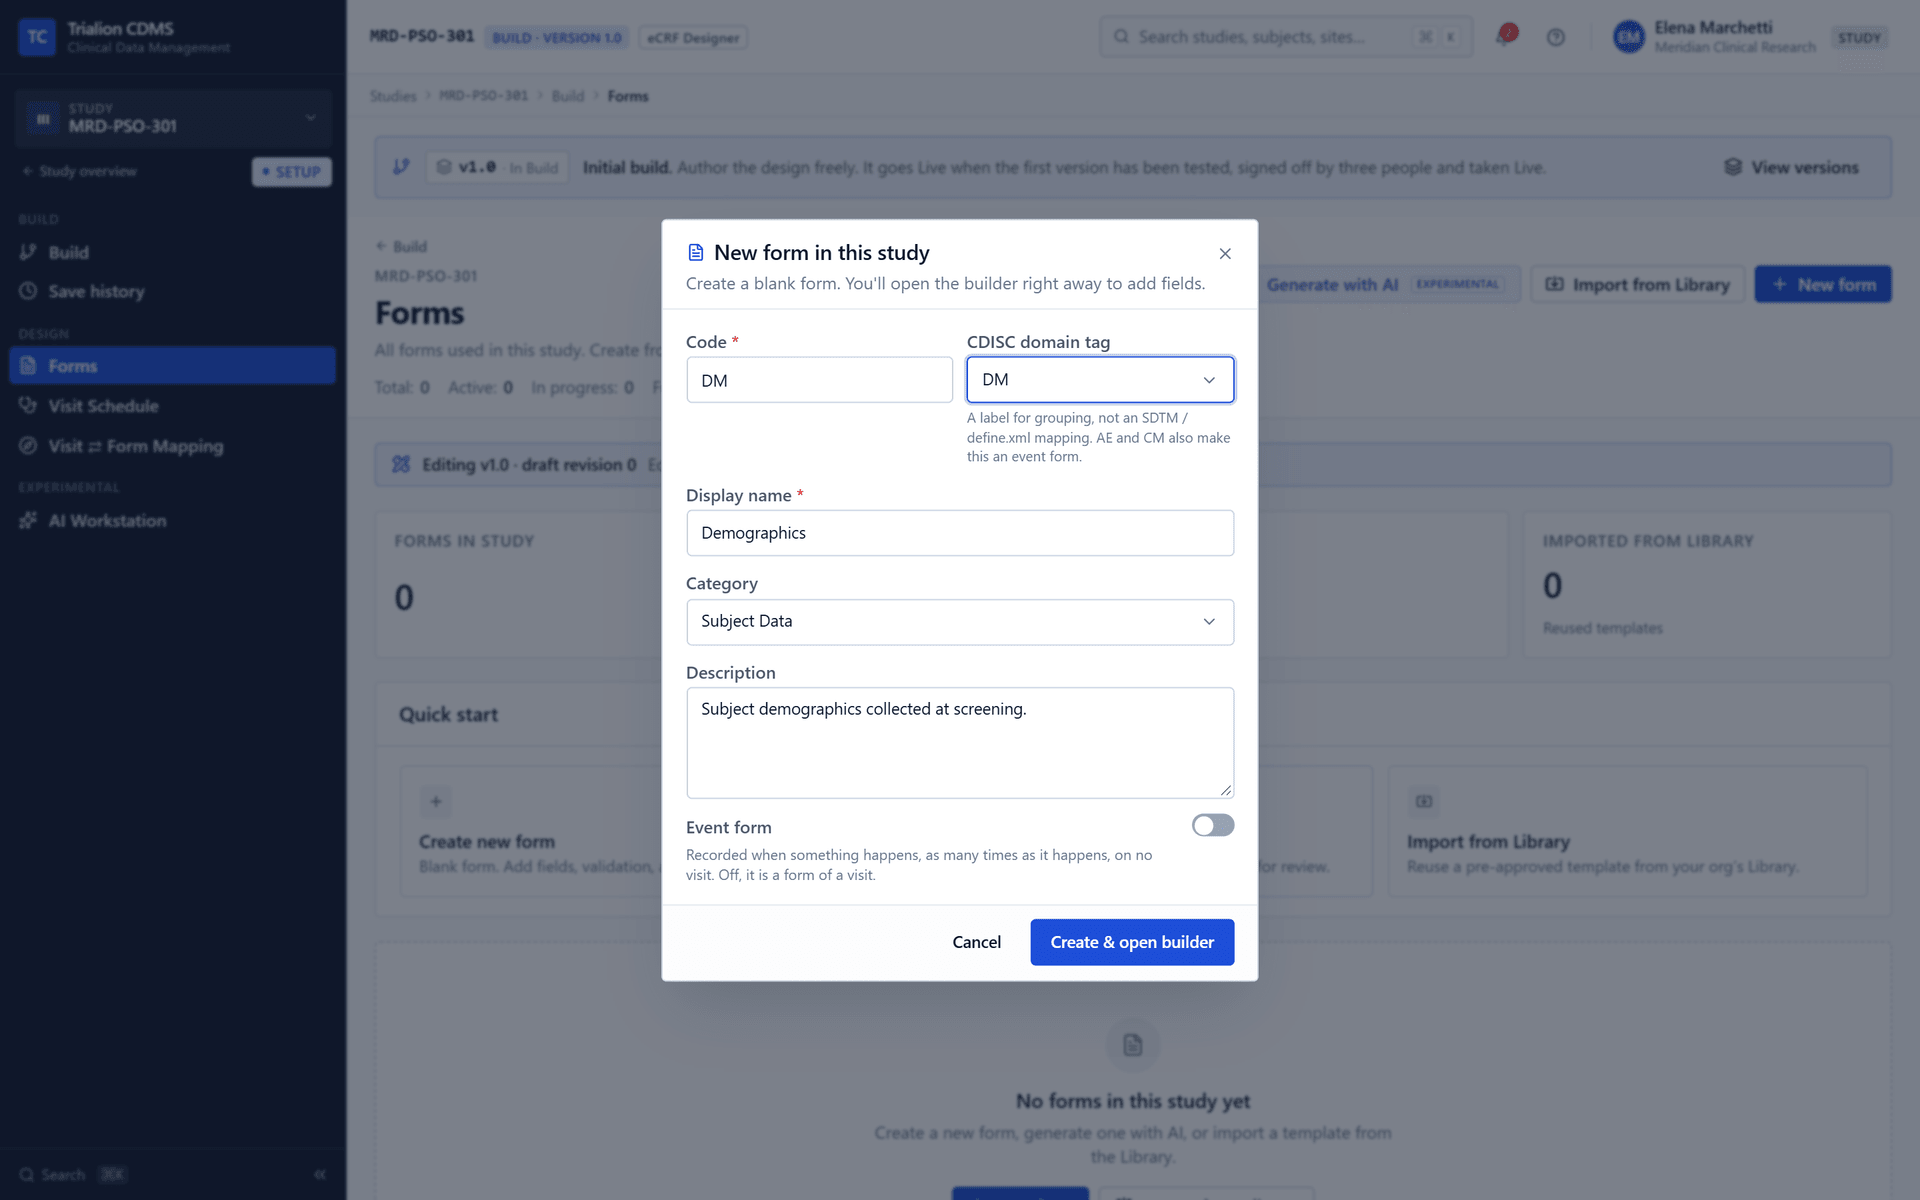Click the back-to-Build link above Forms heading
Screen dimensions: 1920x1200
point(401,247)
